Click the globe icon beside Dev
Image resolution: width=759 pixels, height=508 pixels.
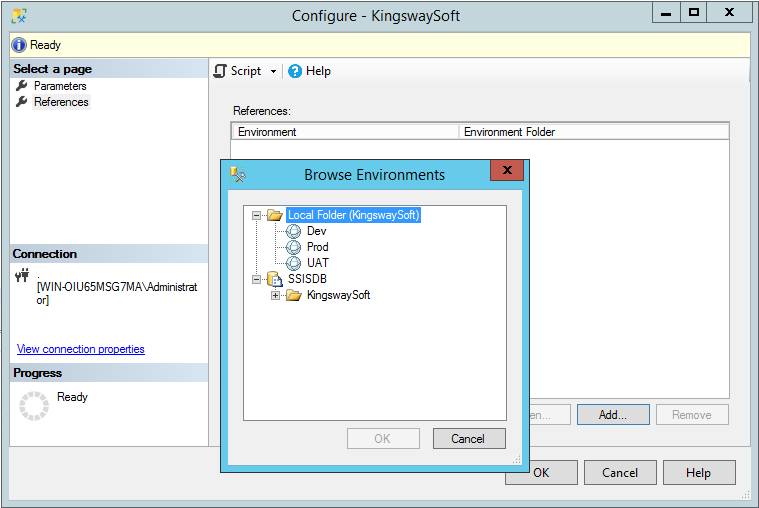293,231
